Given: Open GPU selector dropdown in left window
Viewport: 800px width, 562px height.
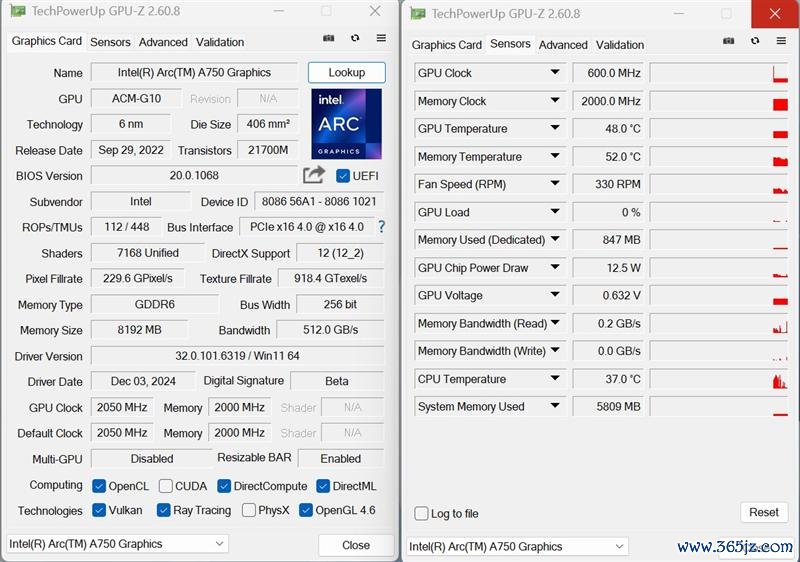Looking at the screenshot, I should tap(117, 544).
